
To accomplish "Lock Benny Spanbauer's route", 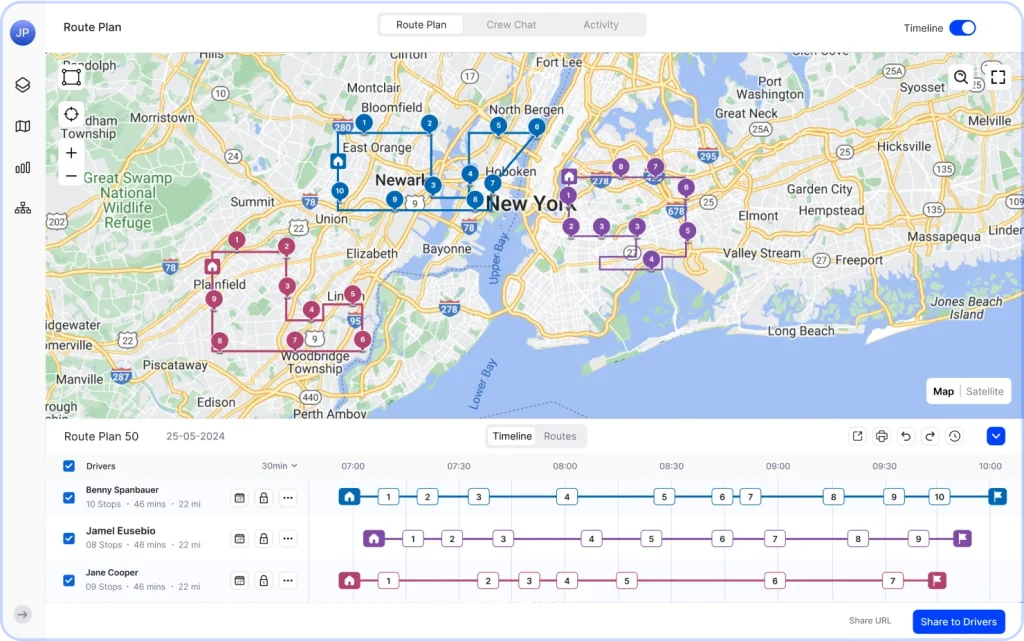I will (264, 498).
